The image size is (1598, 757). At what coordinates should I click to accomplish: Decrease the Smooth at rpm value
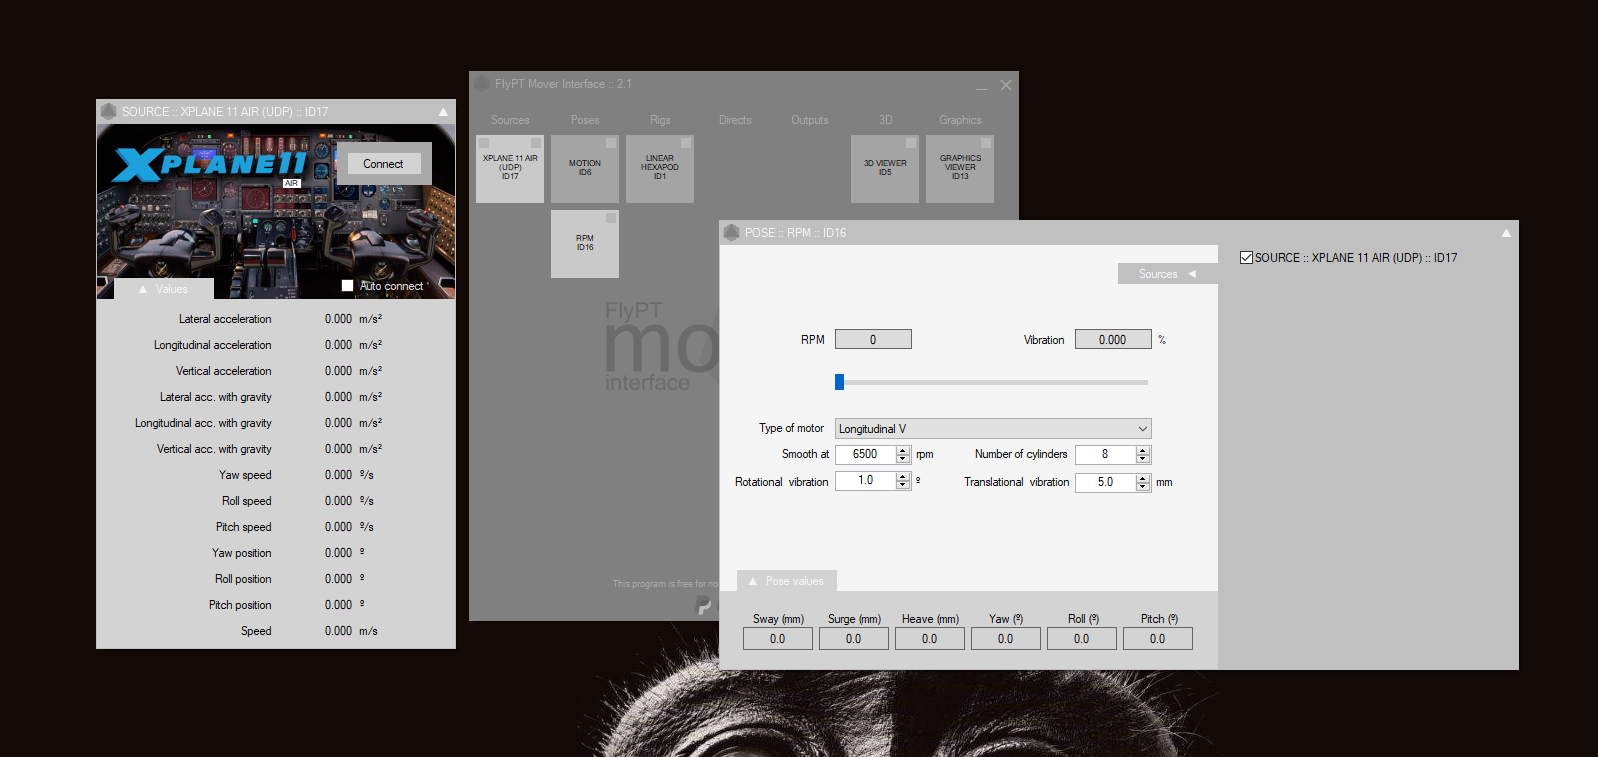tap(903, 458)
